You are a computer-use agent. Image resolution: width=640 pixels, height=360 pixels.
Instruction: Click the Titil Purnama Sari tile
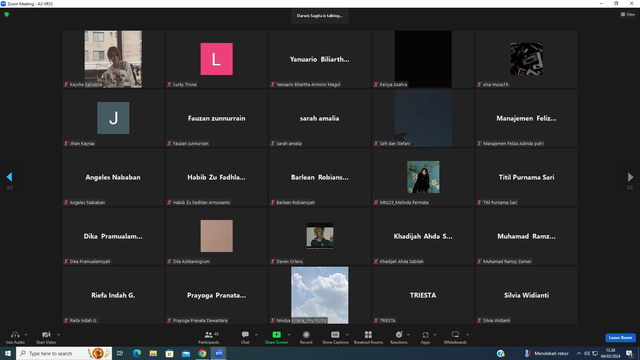526,177
